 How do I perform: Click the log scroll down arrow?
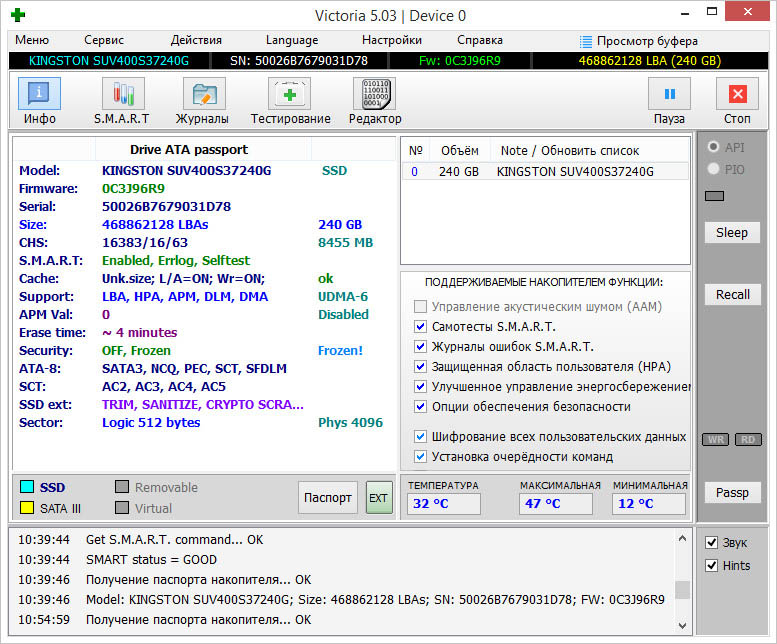coord(682,626)
